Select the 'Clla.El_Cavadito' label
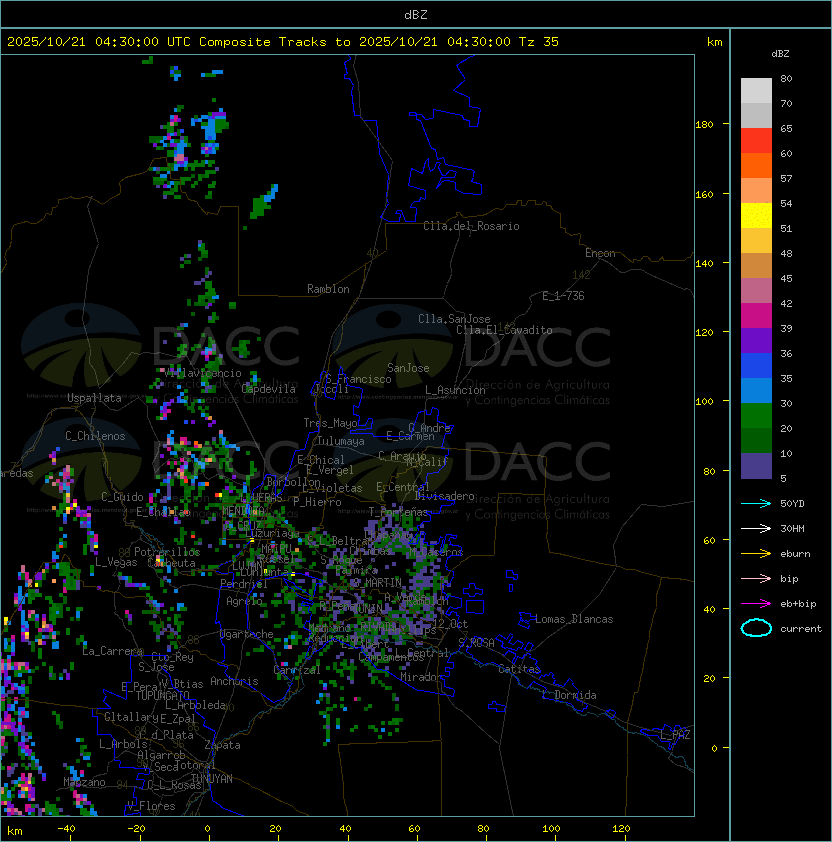Image resolution: width=832 pixels, height=842 pixels. [x=504, y=330]
